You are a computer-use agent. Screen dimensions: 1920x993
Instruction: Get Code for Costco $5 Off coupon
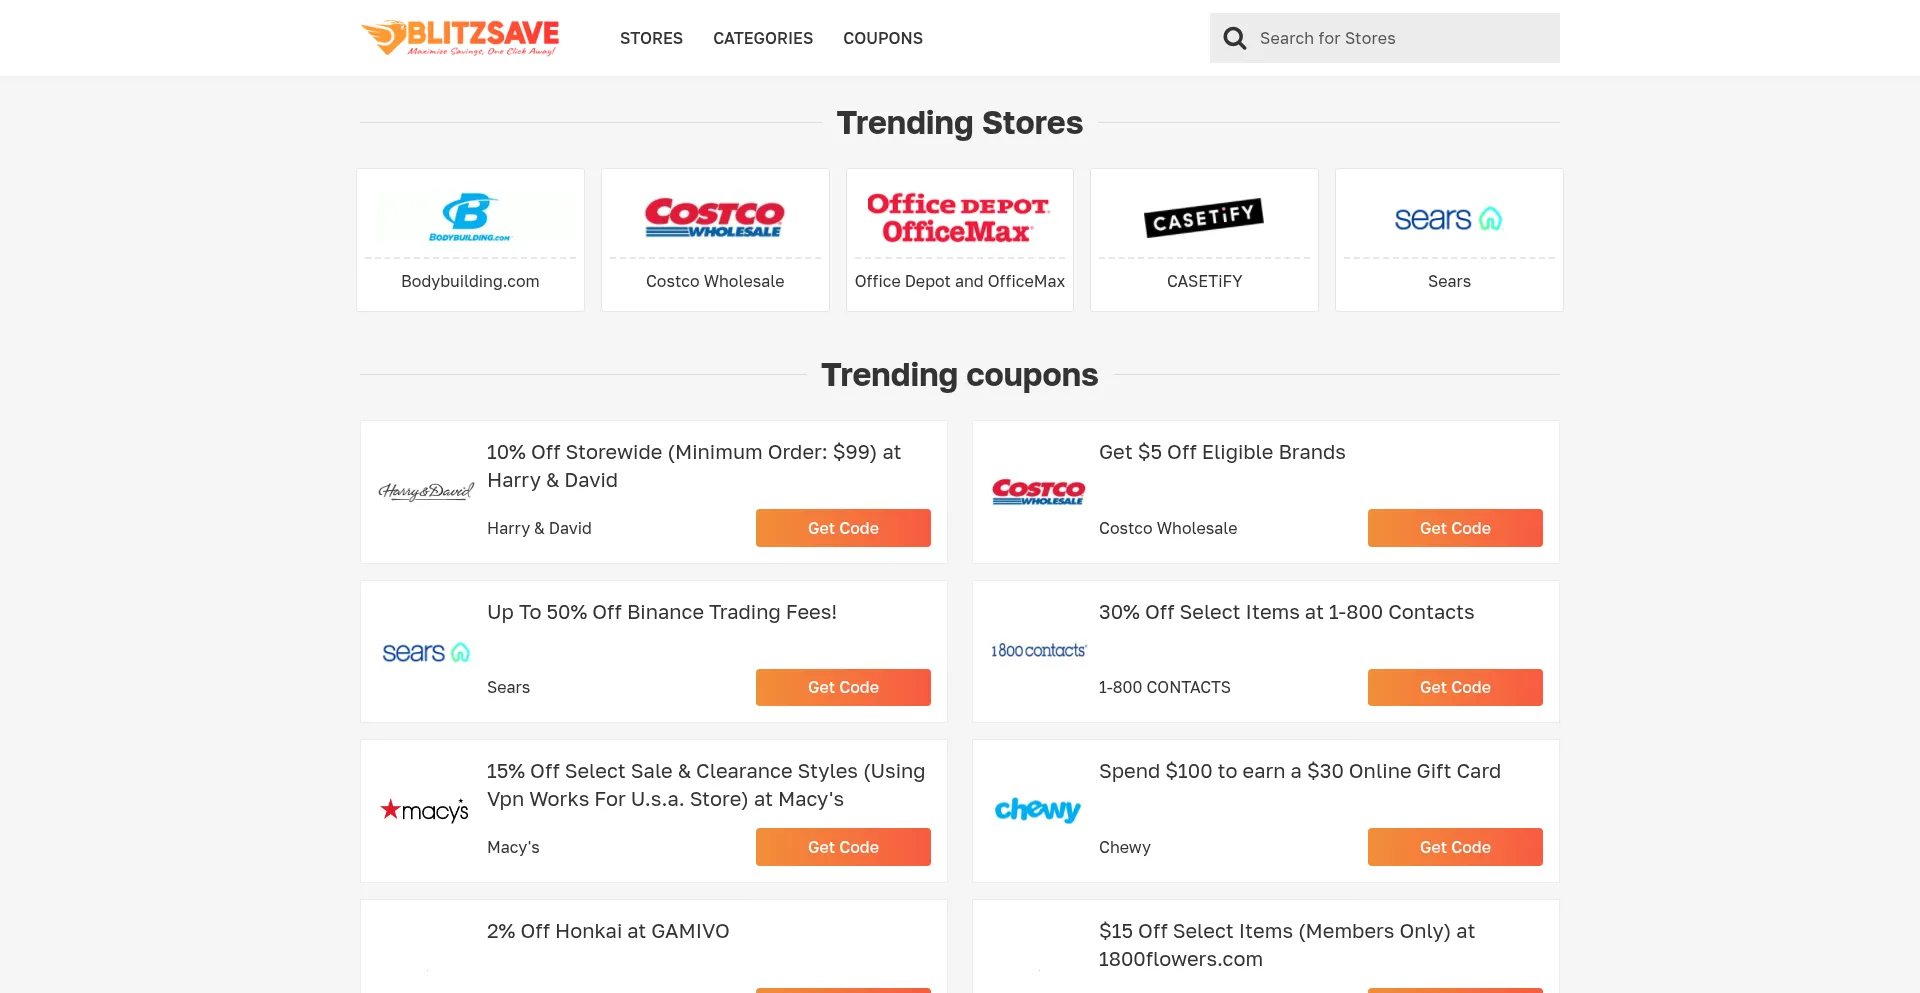(x=1455, y=528)
